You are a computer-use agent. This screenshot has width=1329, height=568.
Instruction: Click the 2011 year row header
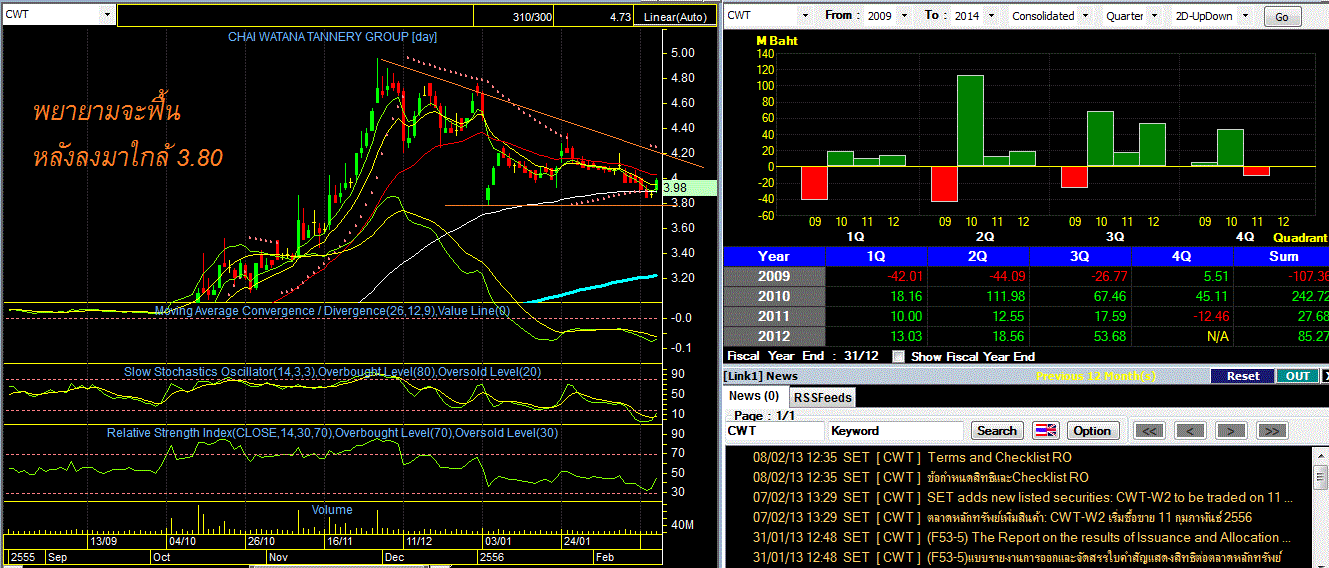coord(774,316)
